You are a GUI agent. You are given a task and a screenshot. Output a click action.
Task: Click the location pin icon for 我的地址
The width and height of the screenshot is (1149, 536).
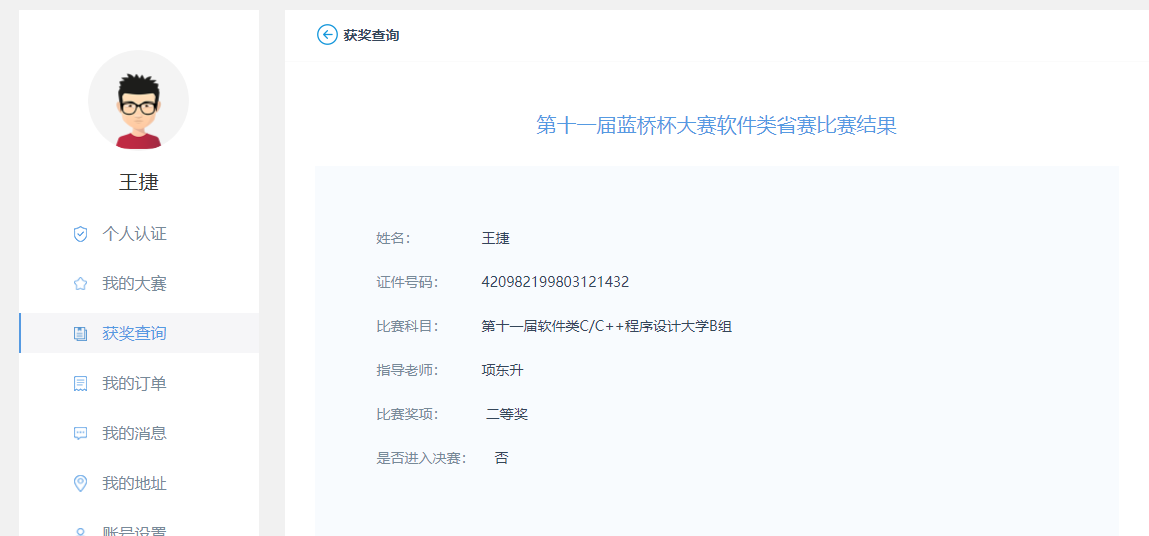click(x=81, y=484)
